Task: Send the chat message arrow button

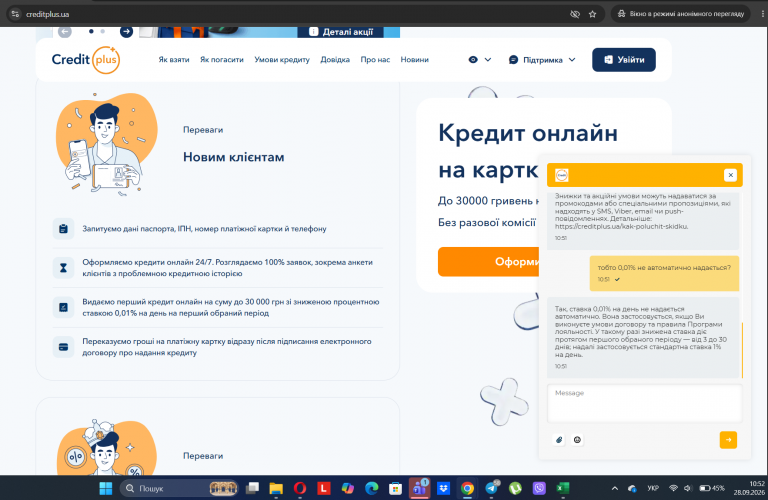Action: coord(728,440)
